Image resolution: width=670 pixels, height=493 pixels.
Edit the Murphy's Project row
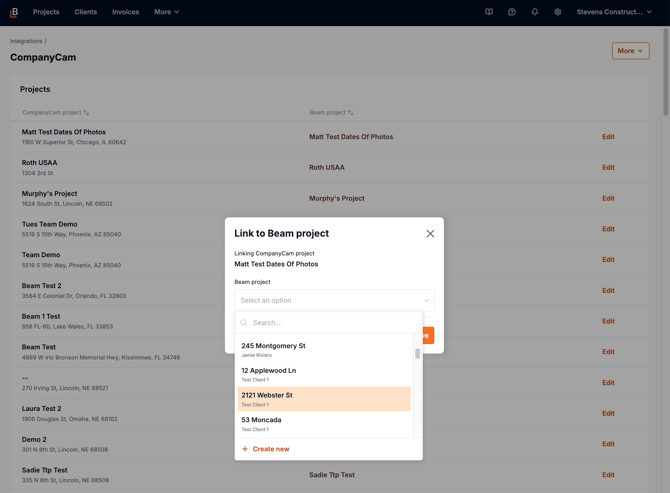[x=608, y=198]
